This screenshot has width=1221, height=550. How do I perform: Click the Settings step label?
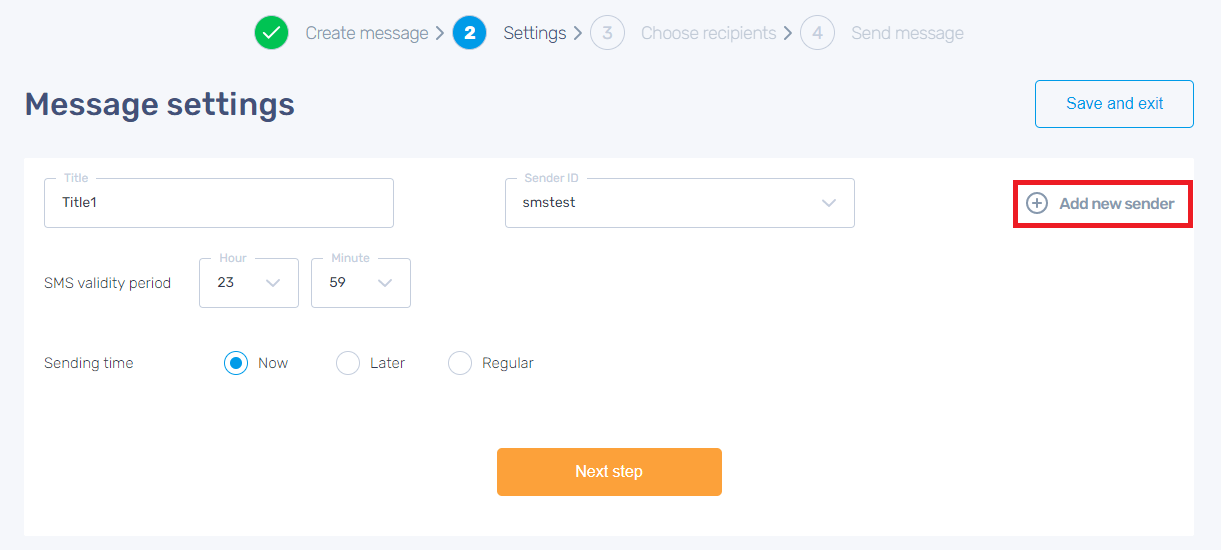point(534,33)
